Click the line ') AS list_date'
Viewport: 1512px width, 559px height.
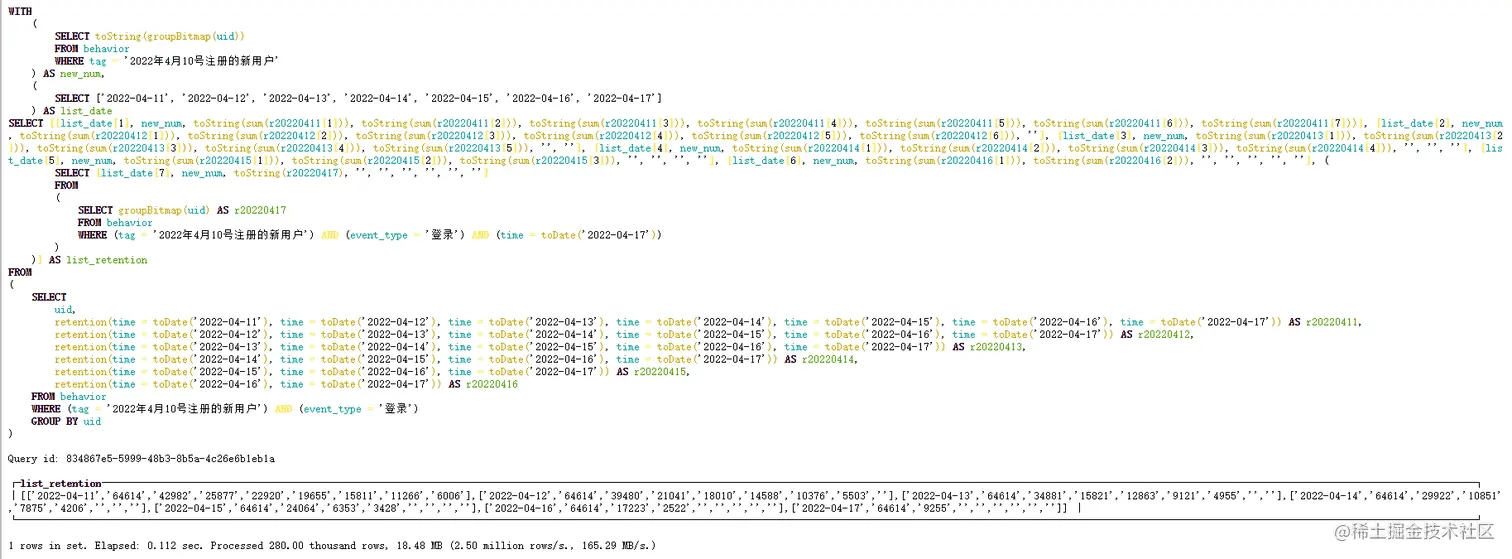click(71, 110)
